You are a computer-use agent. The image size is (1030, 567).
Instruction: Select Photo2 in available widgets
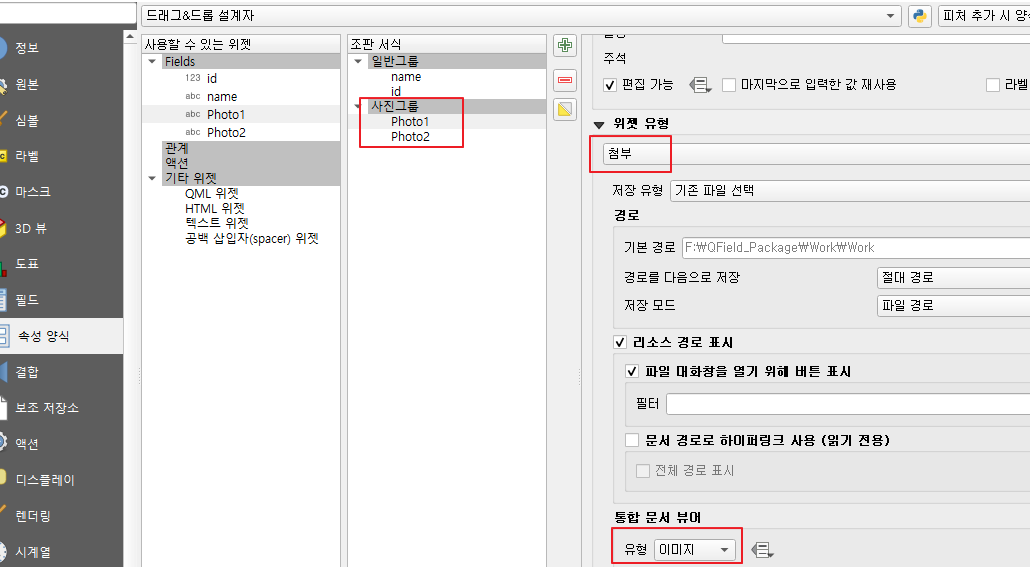225,133
